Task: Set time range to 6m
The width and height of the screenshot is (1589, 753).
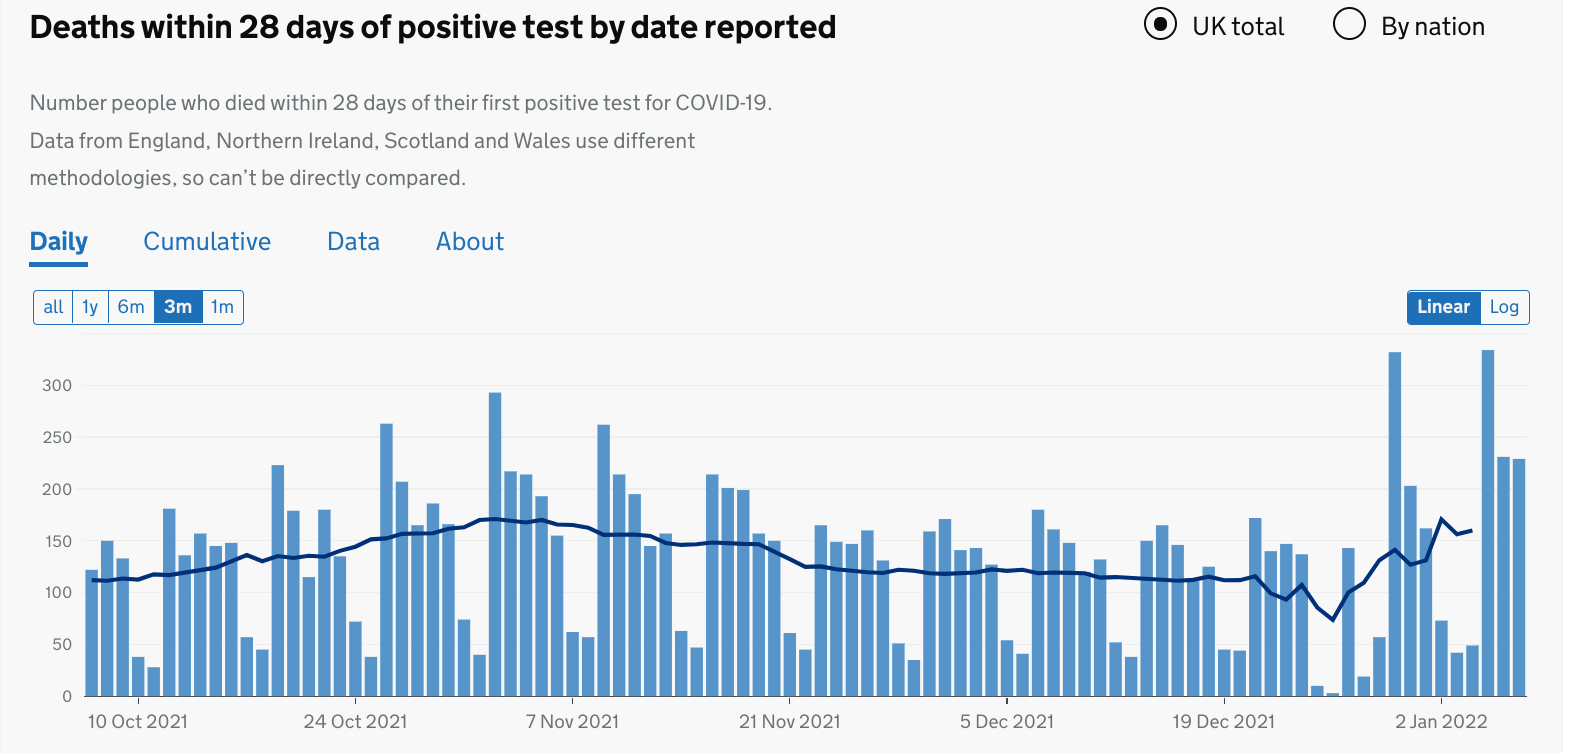Action: [131, 307]
